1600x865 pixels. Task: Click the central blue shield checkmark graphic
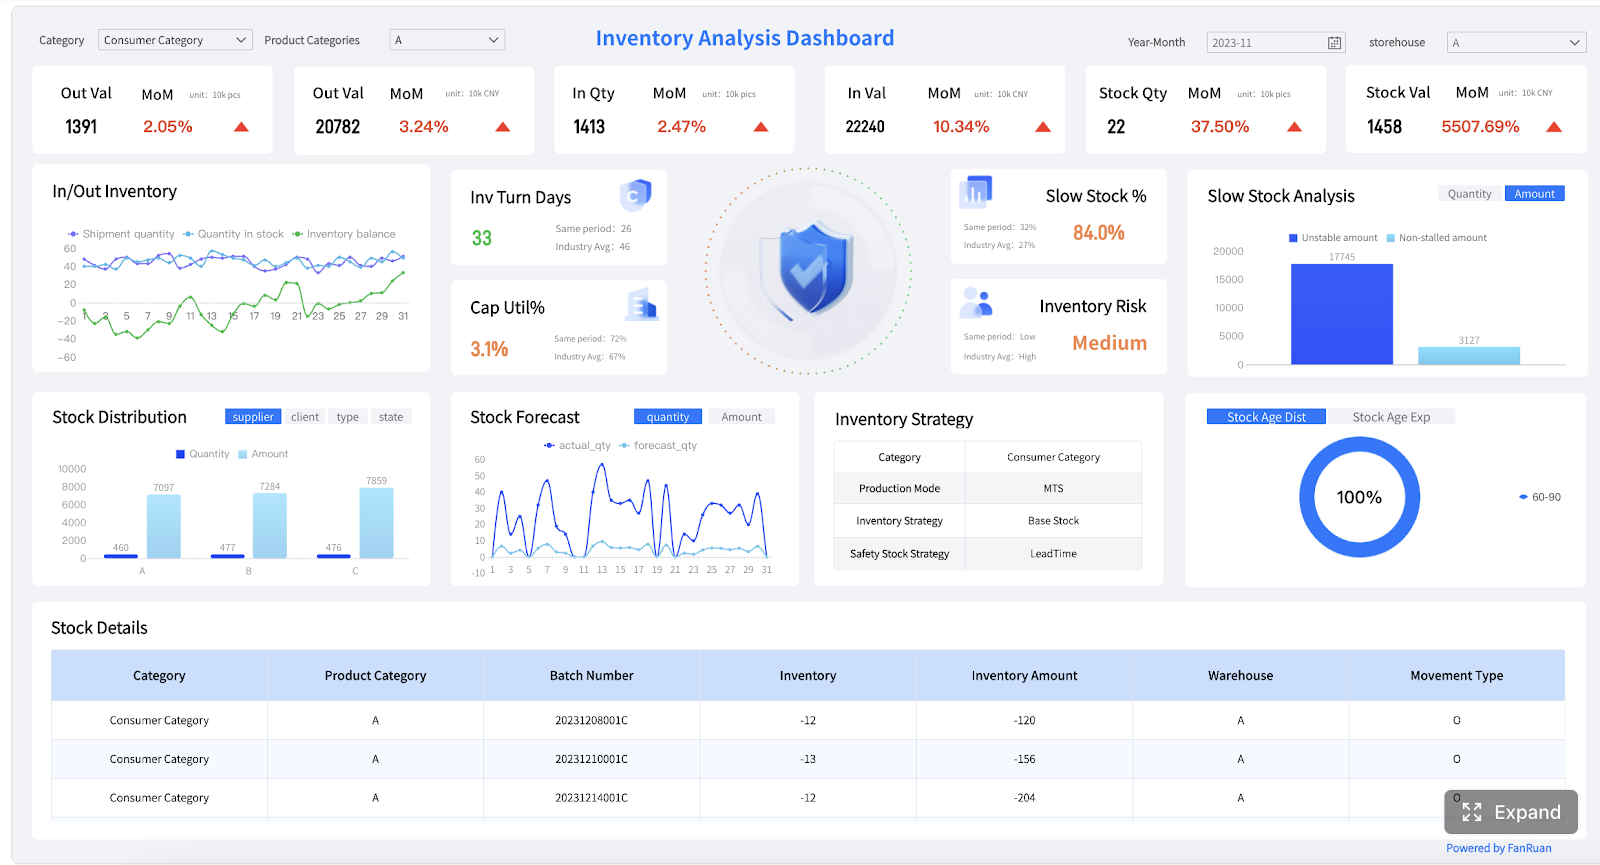point(808,270)
